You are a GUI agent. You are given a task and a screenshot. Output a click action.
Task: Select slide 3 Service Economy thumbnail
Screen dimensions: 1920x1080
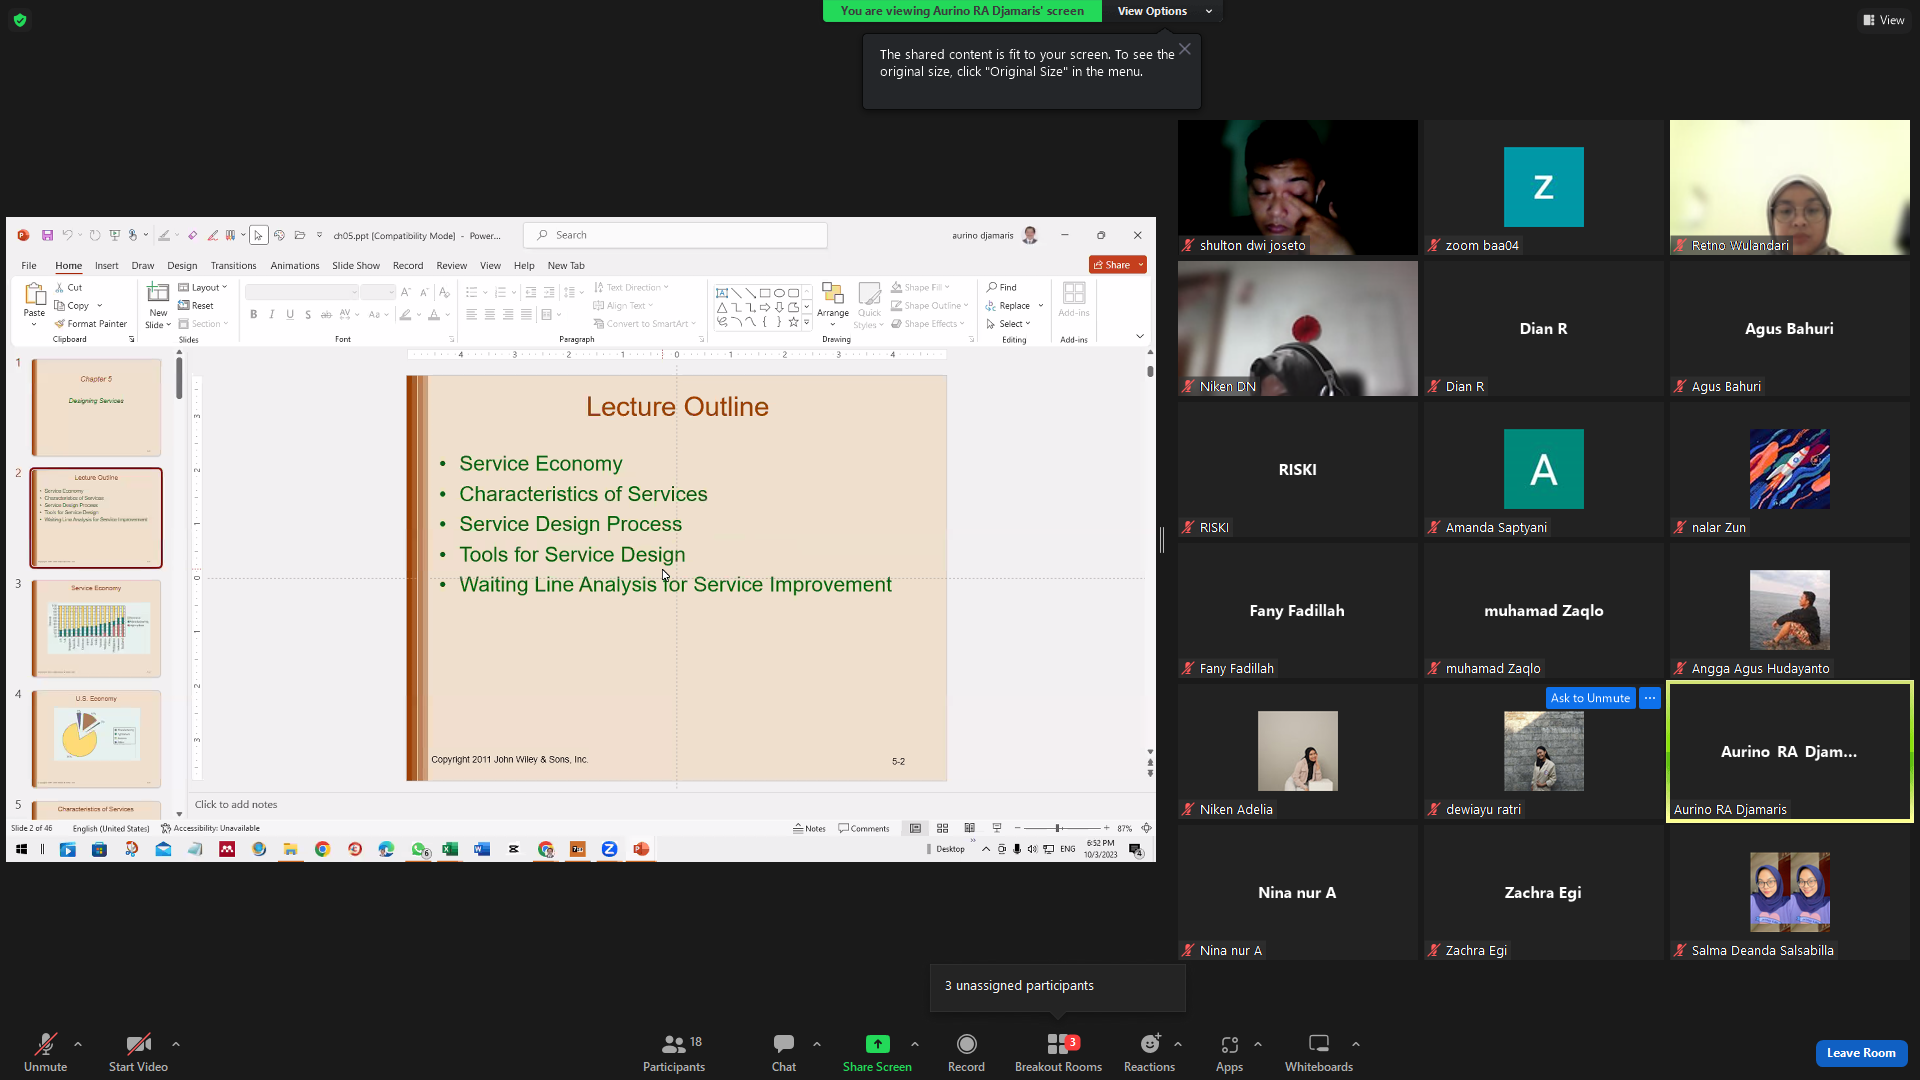click(x=96, y=629)
